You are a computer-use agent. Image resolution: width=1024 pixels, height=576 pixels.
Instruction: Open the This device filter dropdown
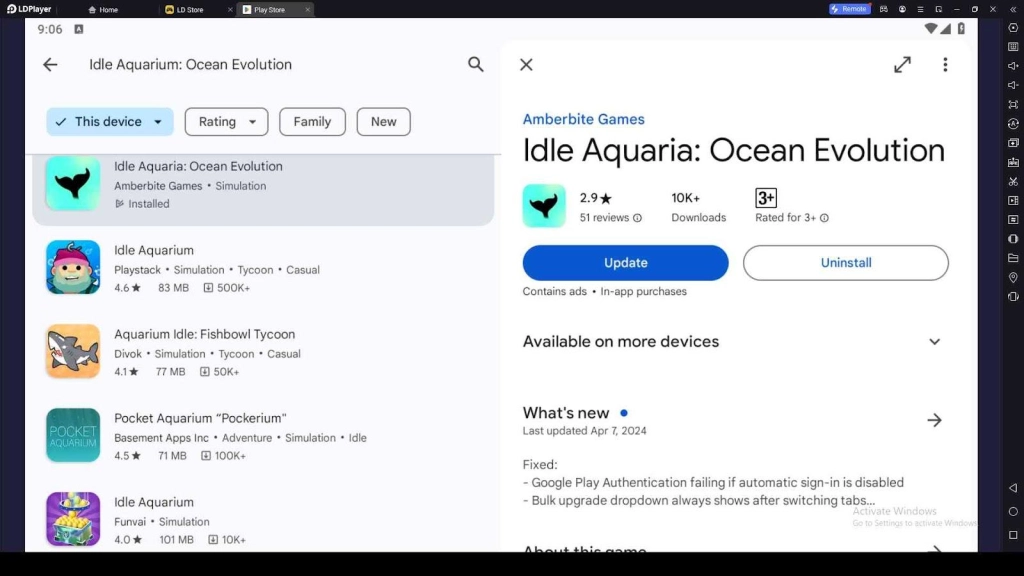[110, 121]
